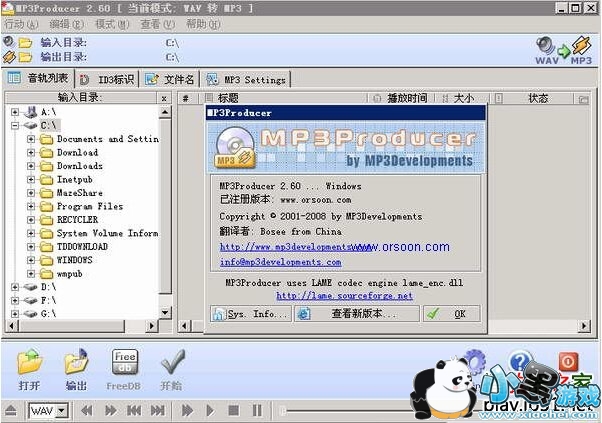The width and height of the screenshot is (602, 423).
Task: Select the Downloads folder in tree
Action: click(79, 166)
